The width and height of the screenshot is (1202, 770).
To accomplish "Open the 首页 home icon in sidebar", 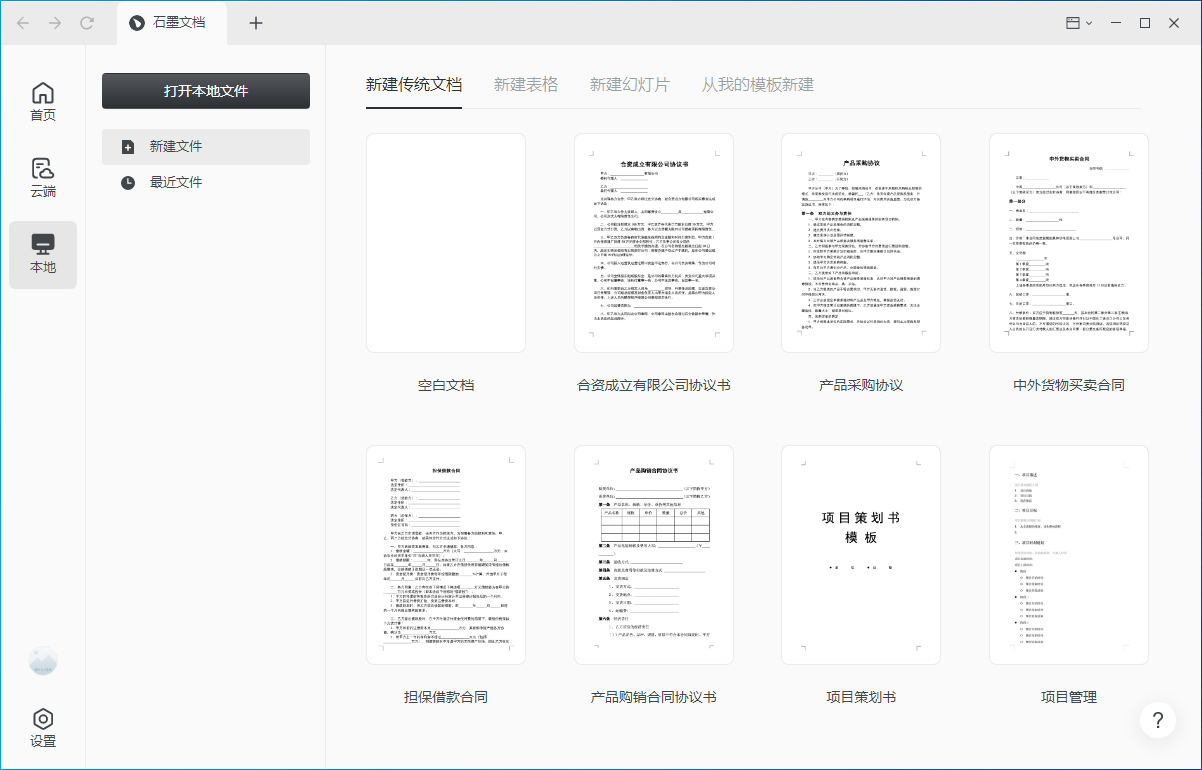I will (x=43, y=102).
